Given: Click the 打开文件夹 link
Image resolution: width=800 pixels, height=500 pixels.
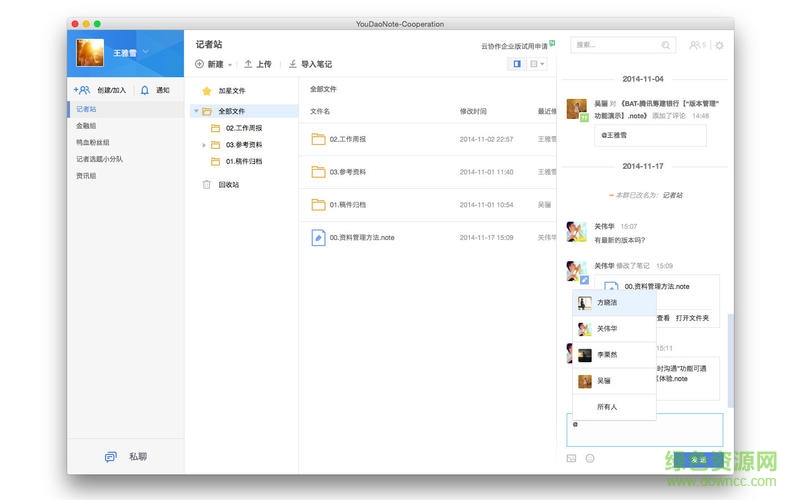Looking at the screenshot, I should tap(692, 318).
